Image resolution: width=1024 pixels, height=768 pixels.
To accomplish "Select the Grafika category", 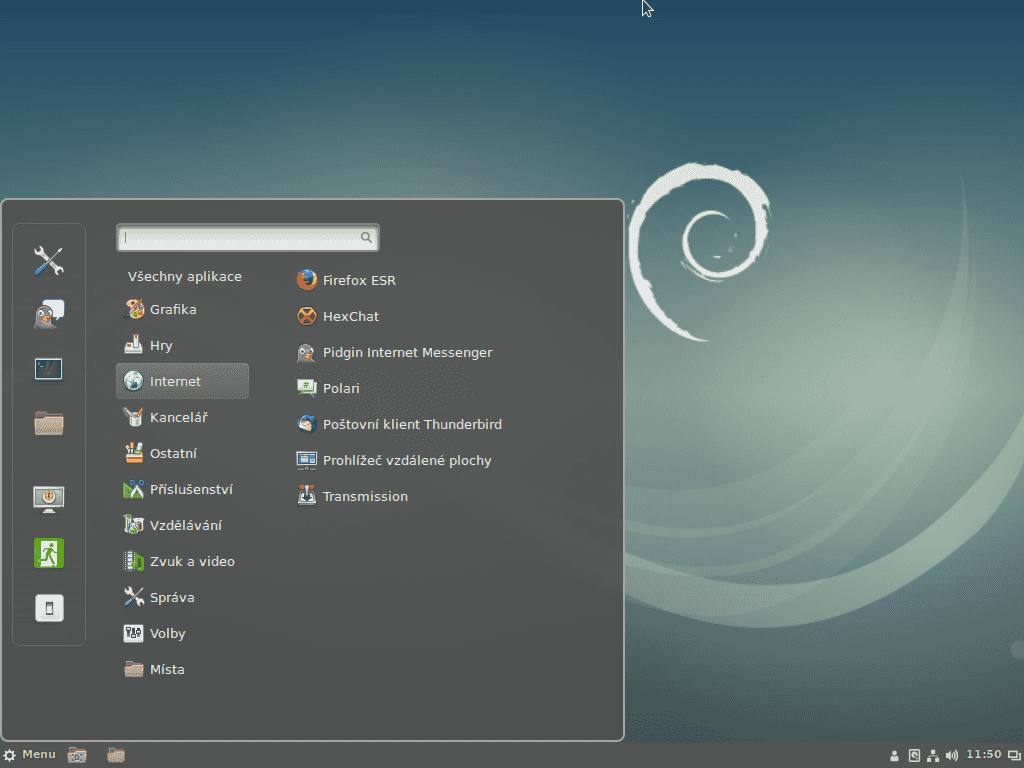I will [x=172, y=310].
